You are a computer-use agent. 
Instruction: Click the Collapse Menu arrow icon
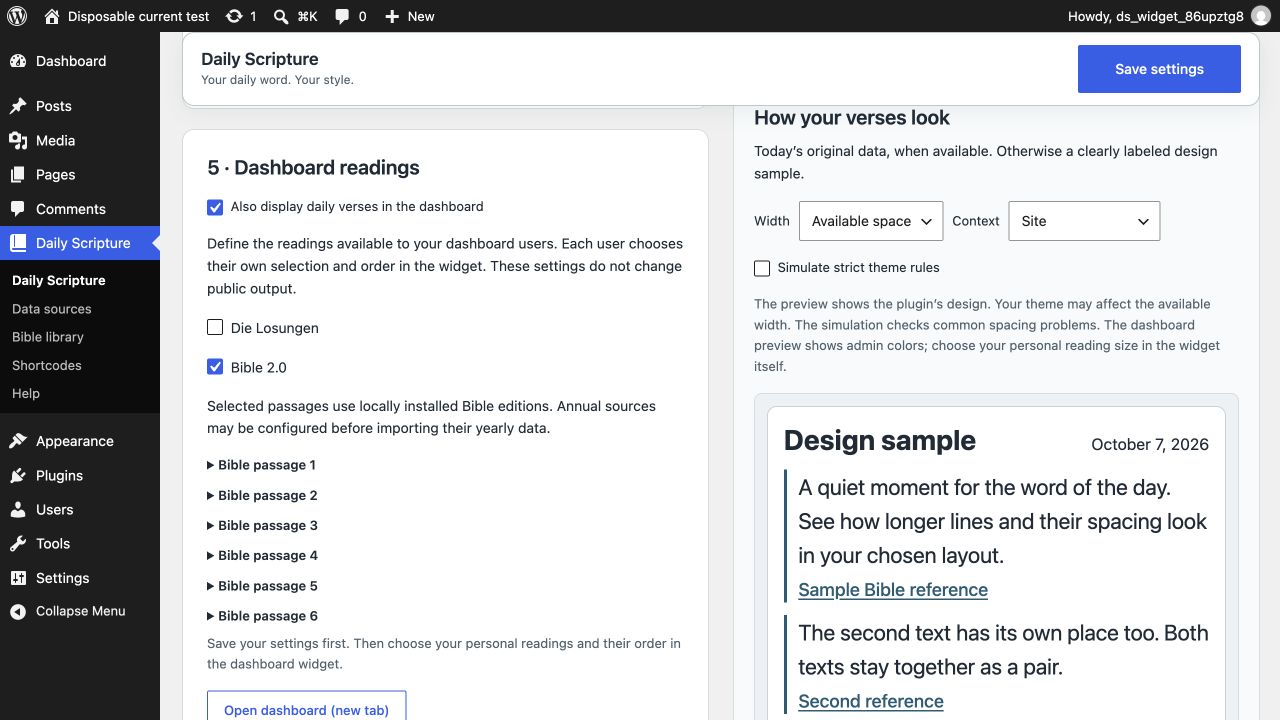tap(18, 611)
